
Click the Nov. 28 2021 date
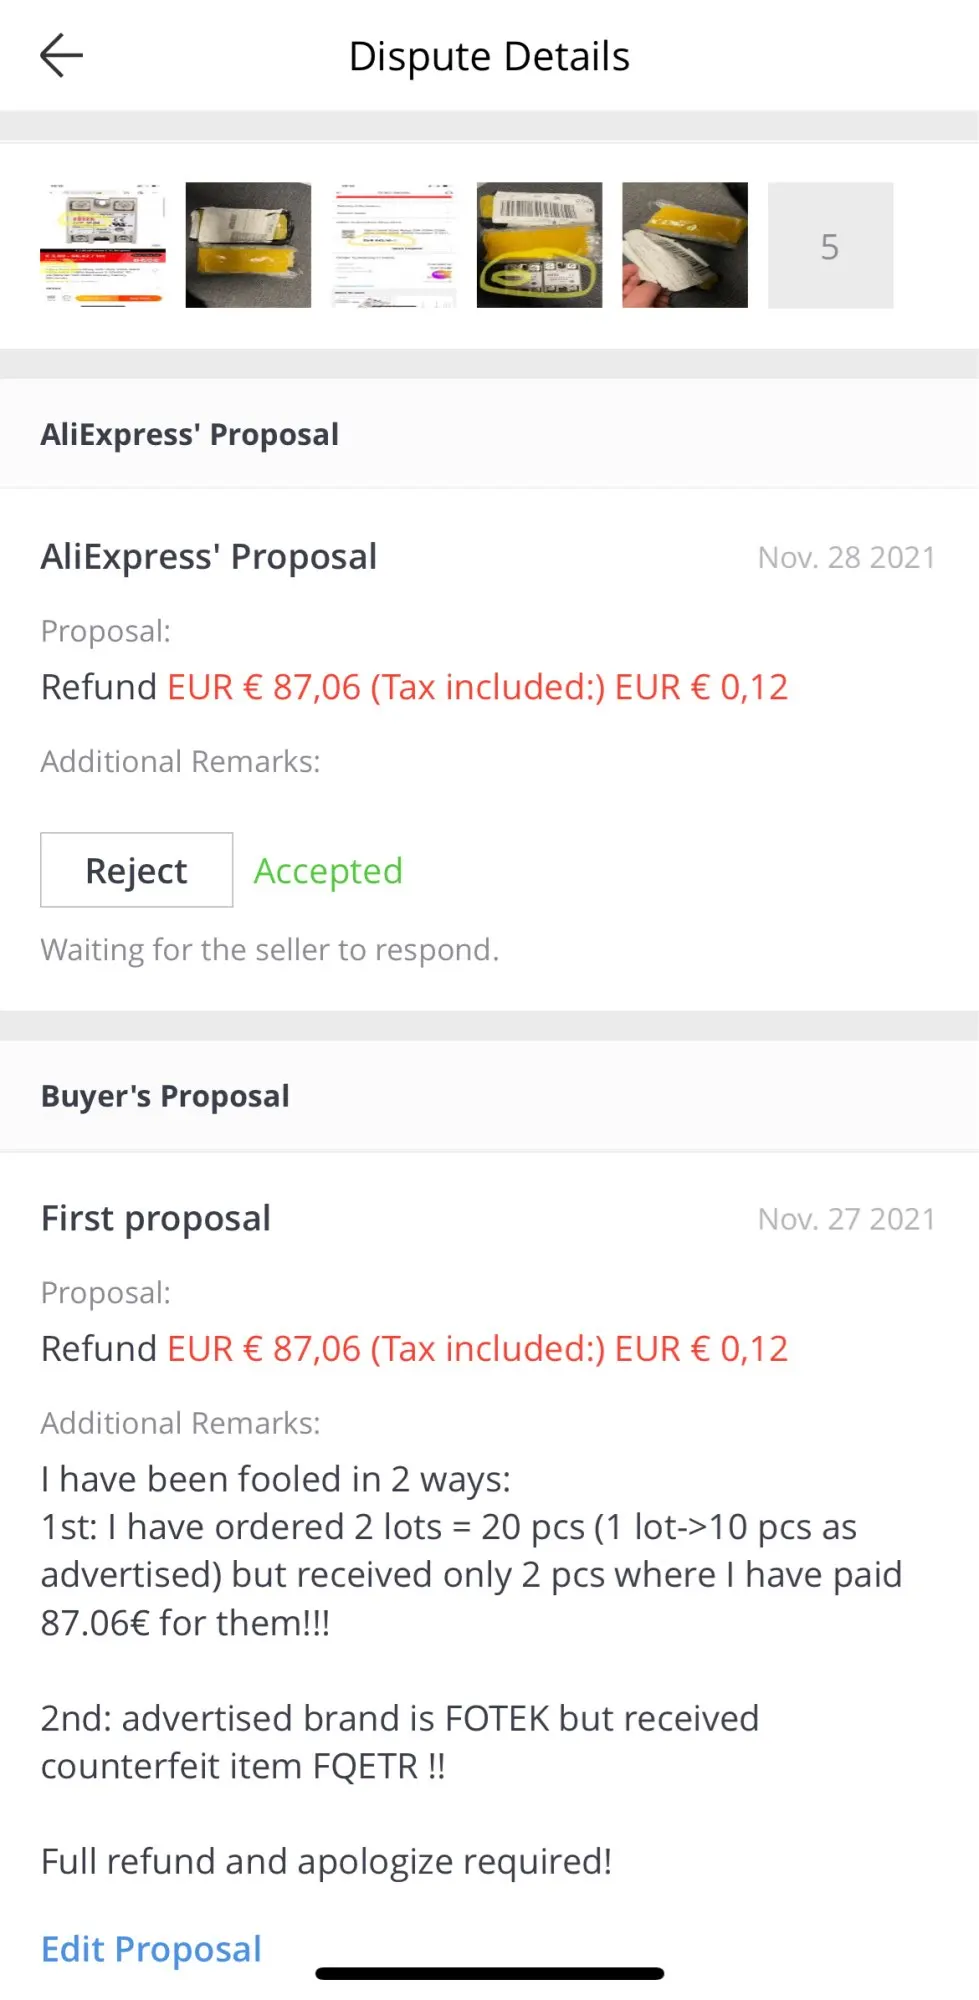click(x=846, y=557)
